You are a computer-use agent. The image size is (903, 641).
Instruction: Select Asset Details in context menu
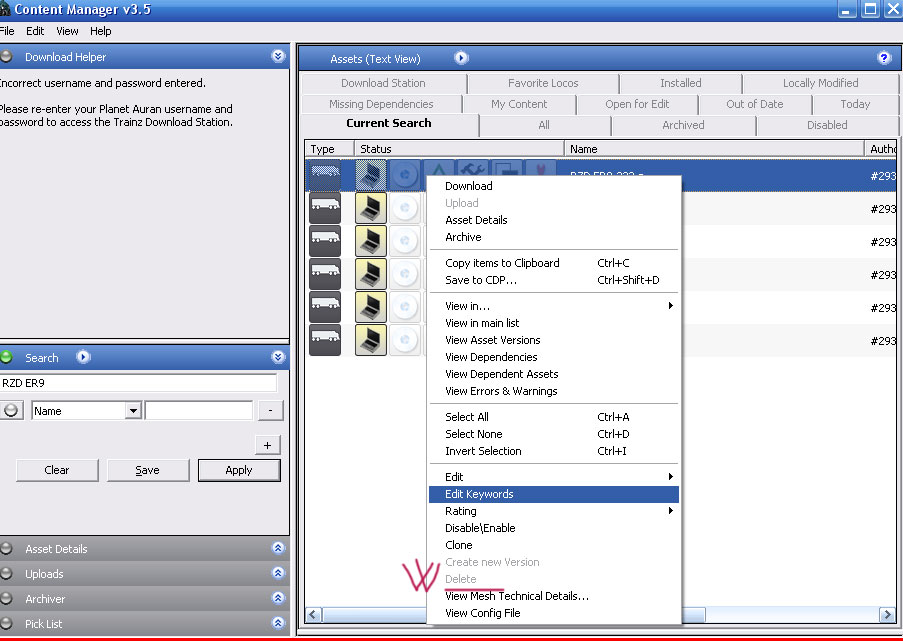point(553,220)
